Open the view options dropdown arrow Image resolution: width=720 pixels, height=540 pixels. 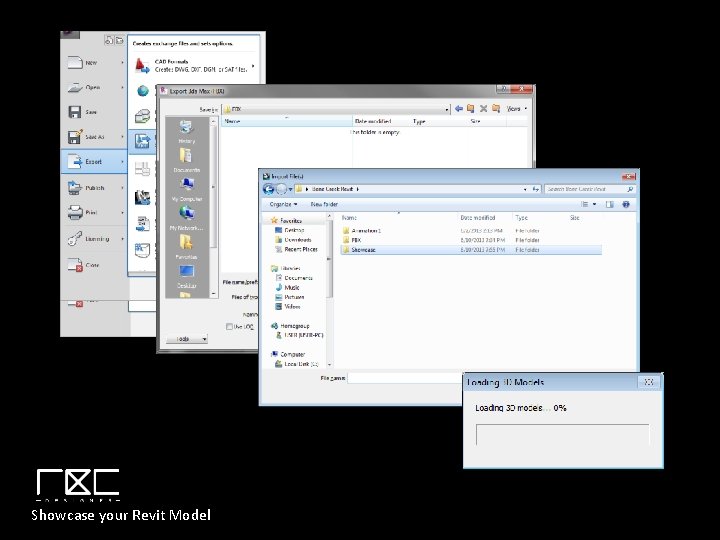pos(595,204)
